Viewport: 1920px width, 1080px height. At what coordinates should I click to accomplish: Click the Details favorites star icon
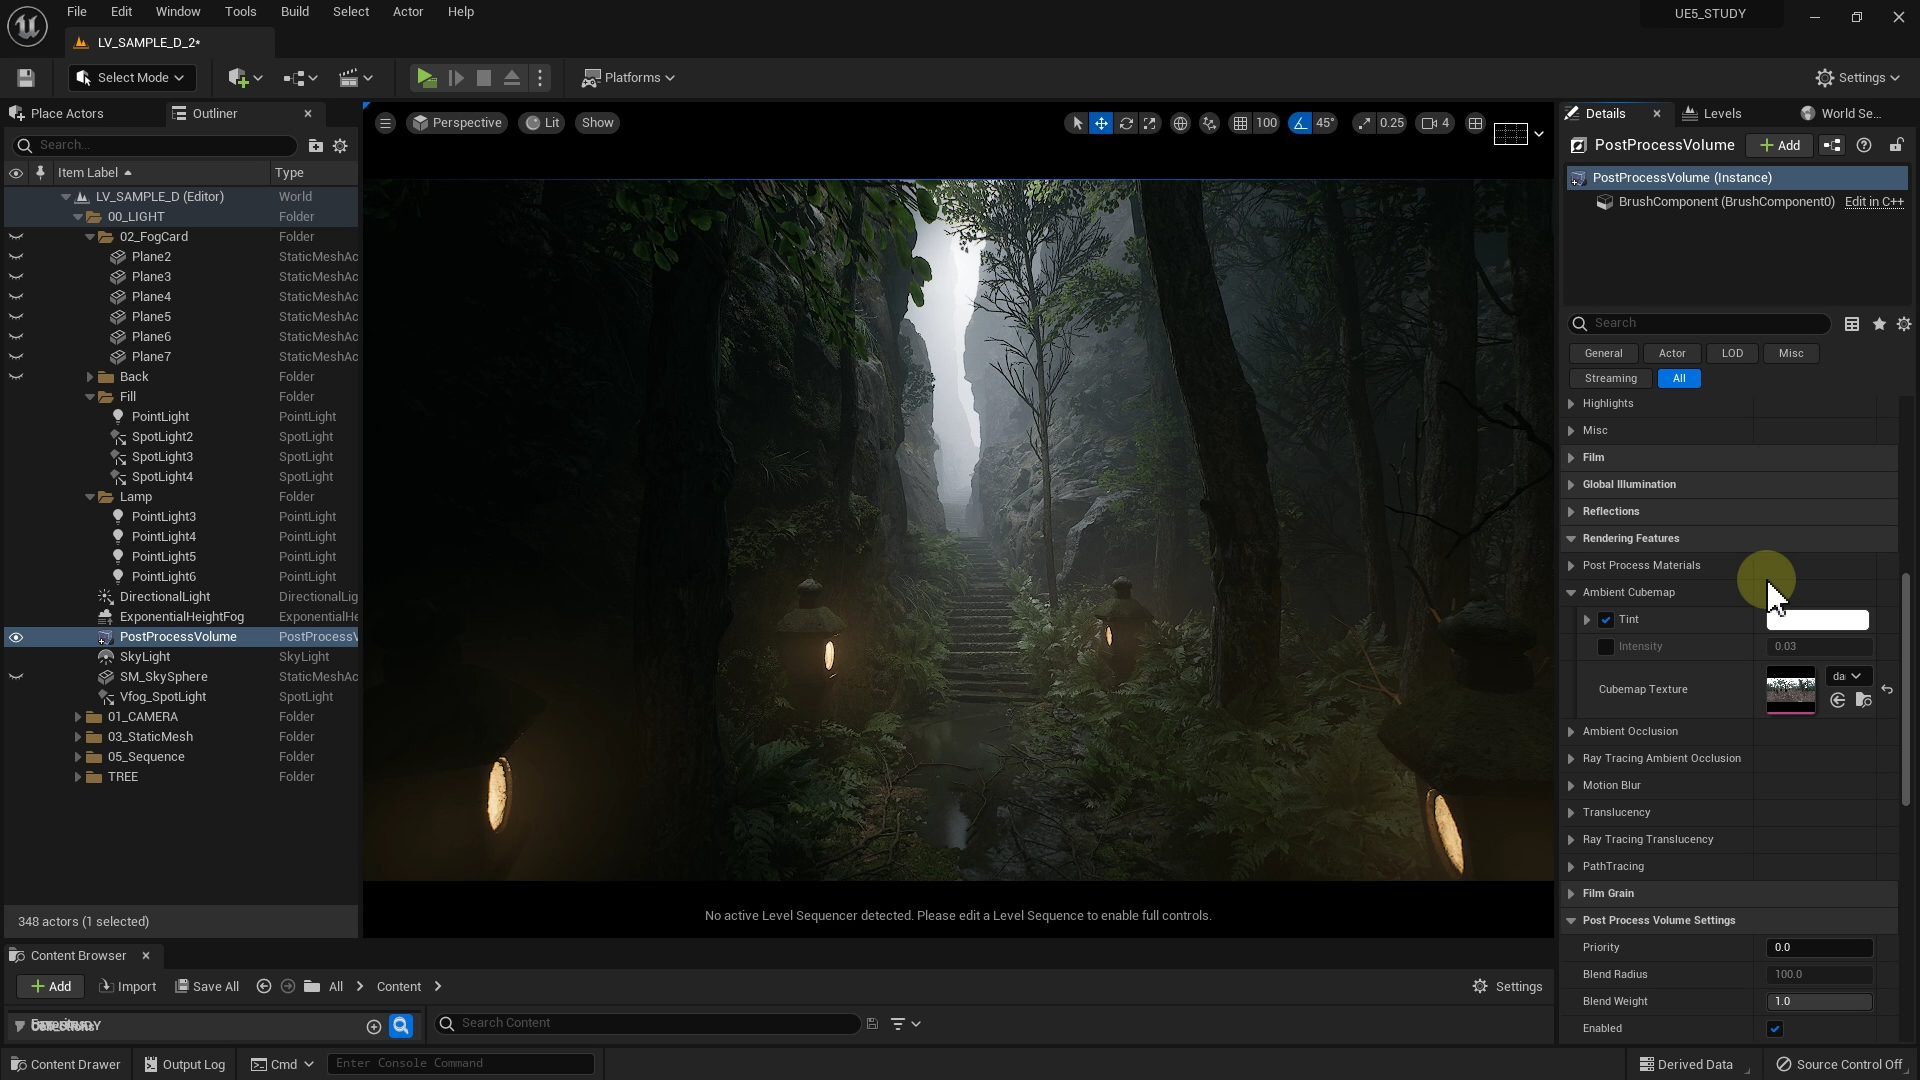tap(1879, 324)
